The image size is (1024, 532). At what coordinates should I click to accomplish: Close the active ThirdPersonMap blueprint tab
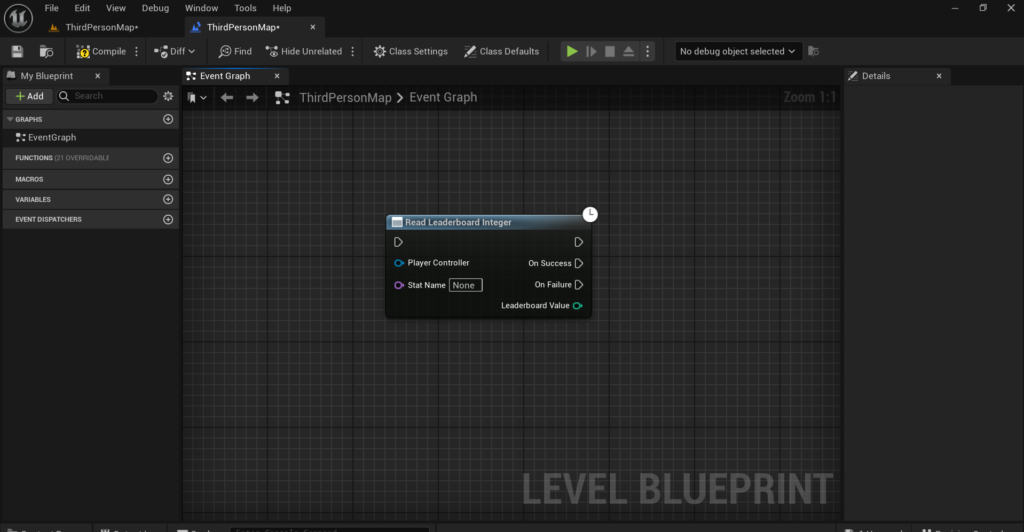(x=313, y=27)
